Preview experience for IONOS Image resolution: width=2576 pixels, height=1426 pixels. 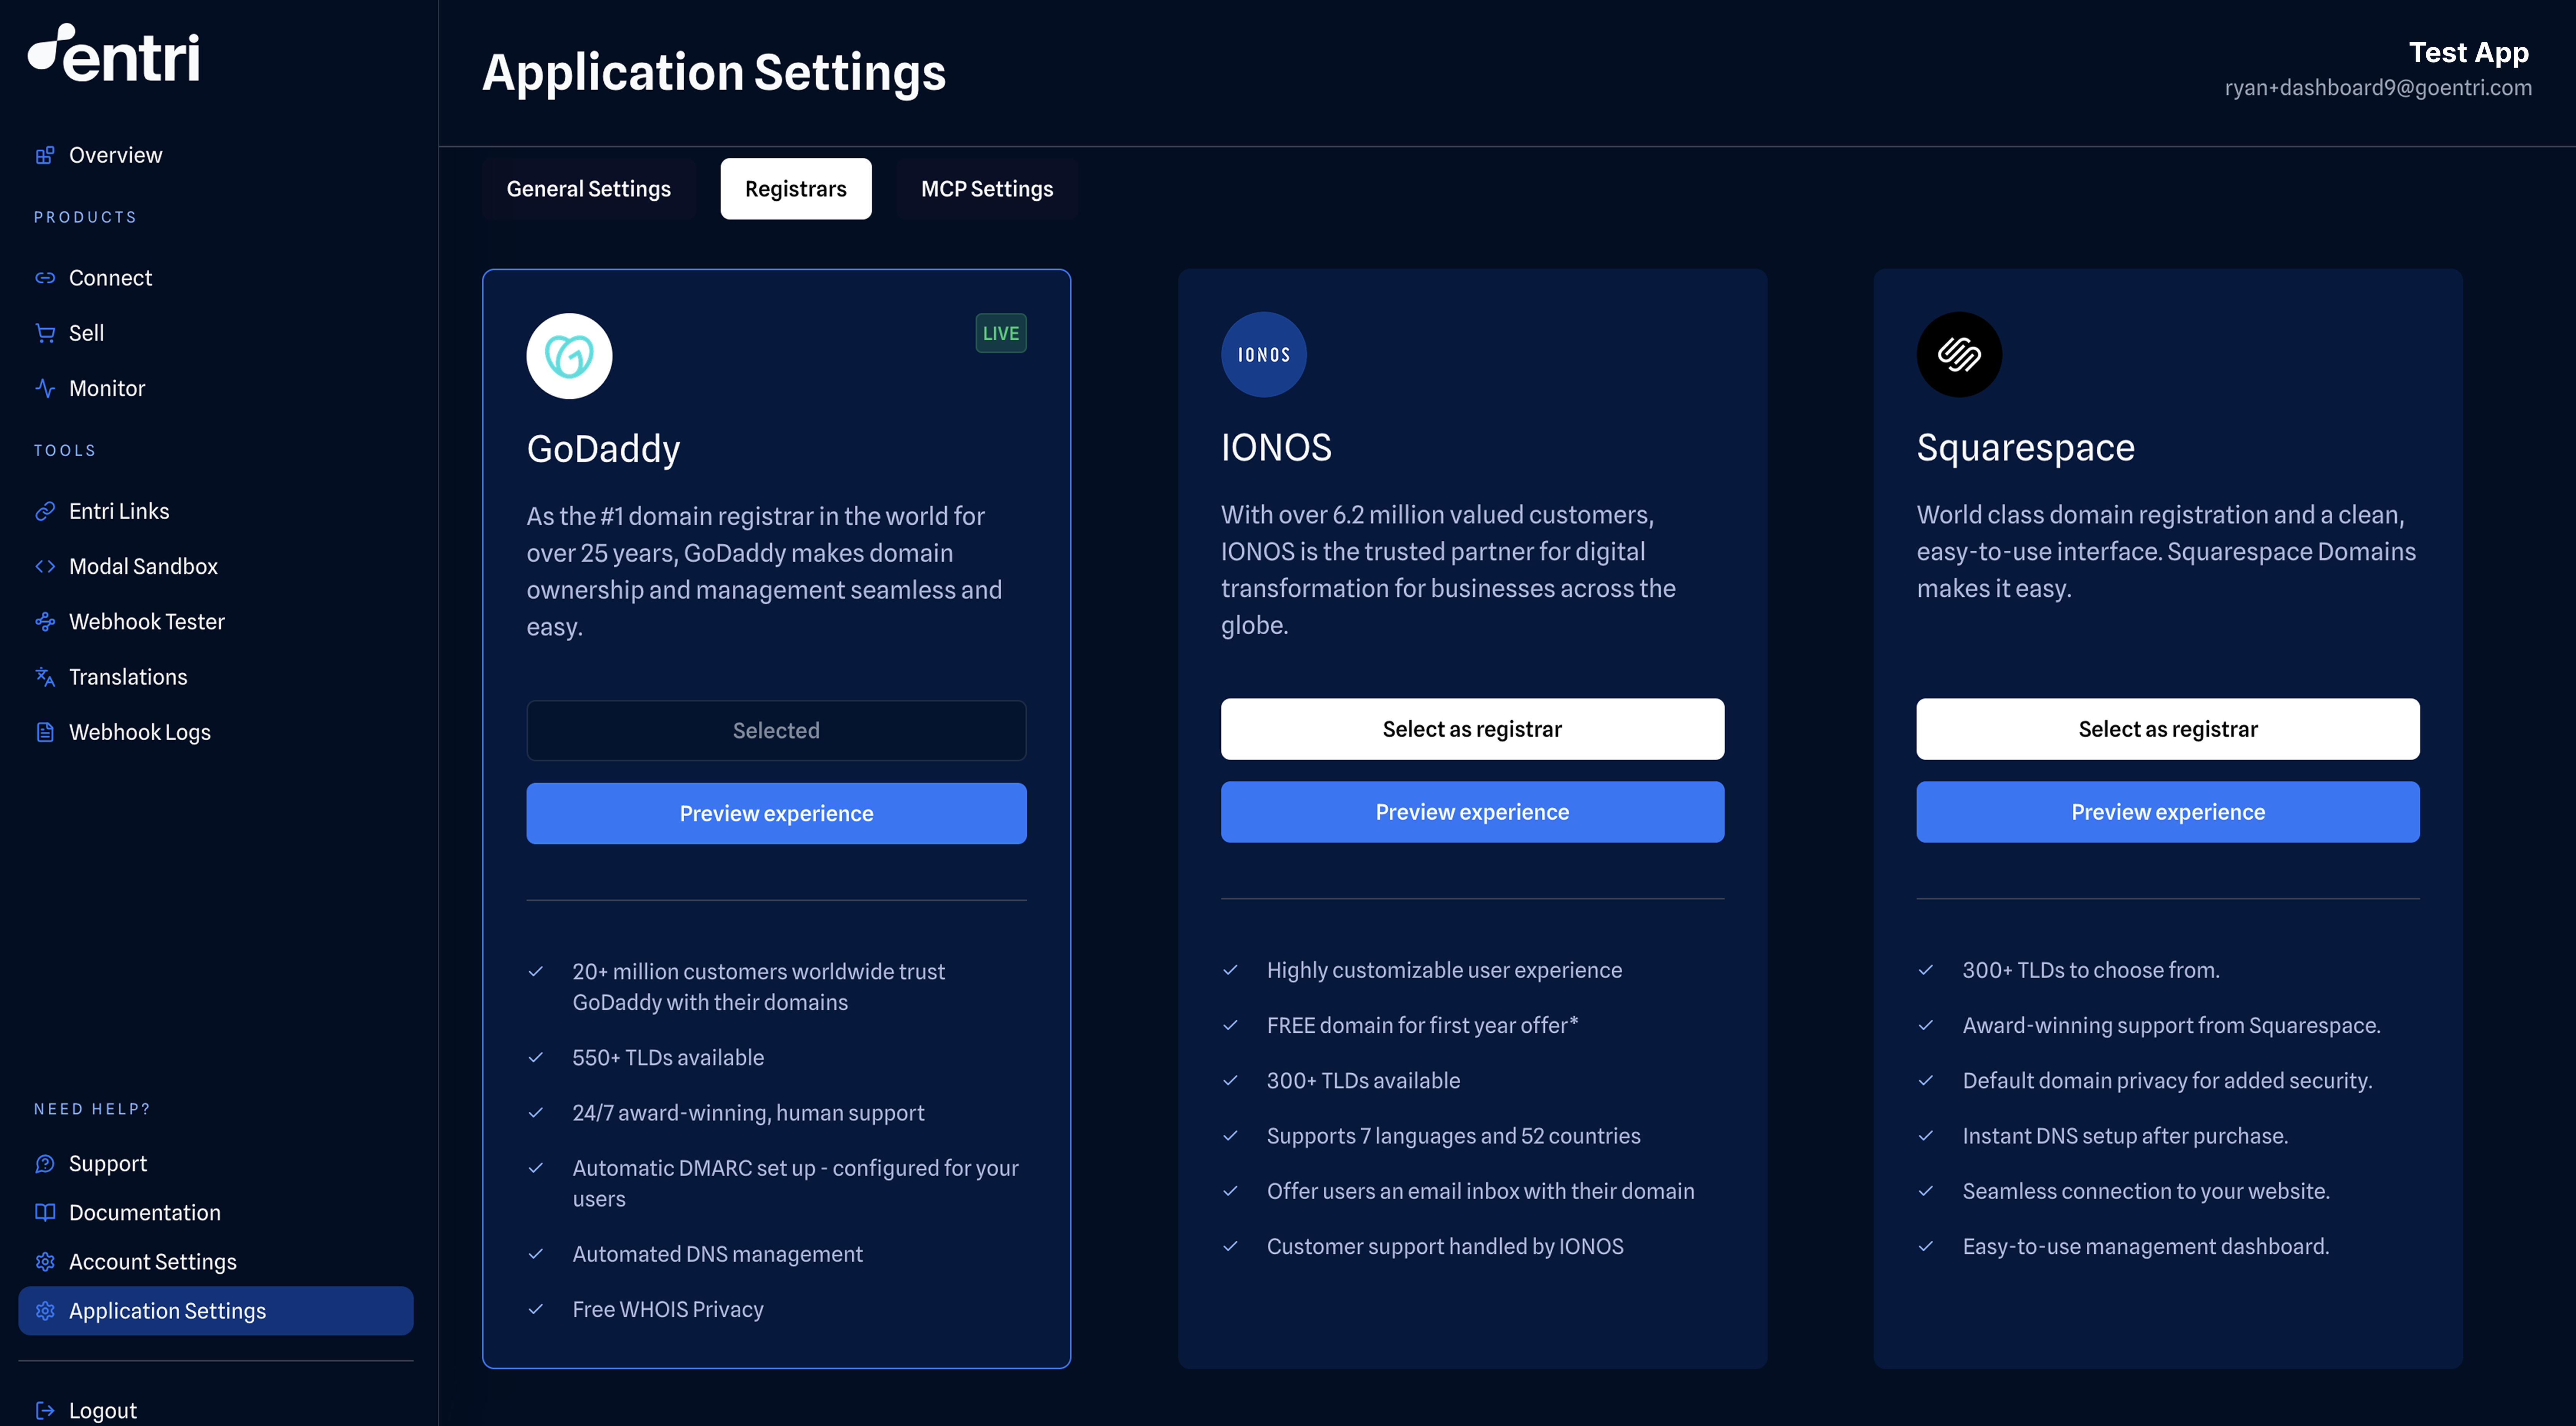point(1472,812)
